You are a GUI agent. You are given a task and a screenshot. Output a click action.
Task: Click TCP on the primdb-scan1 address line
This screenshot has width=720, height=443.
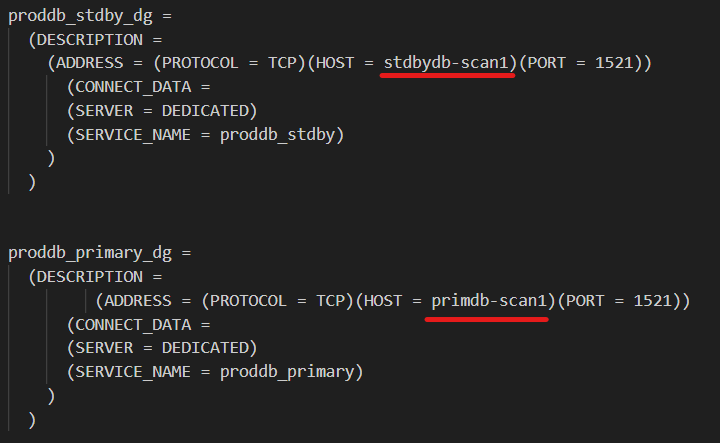point(332,301)
